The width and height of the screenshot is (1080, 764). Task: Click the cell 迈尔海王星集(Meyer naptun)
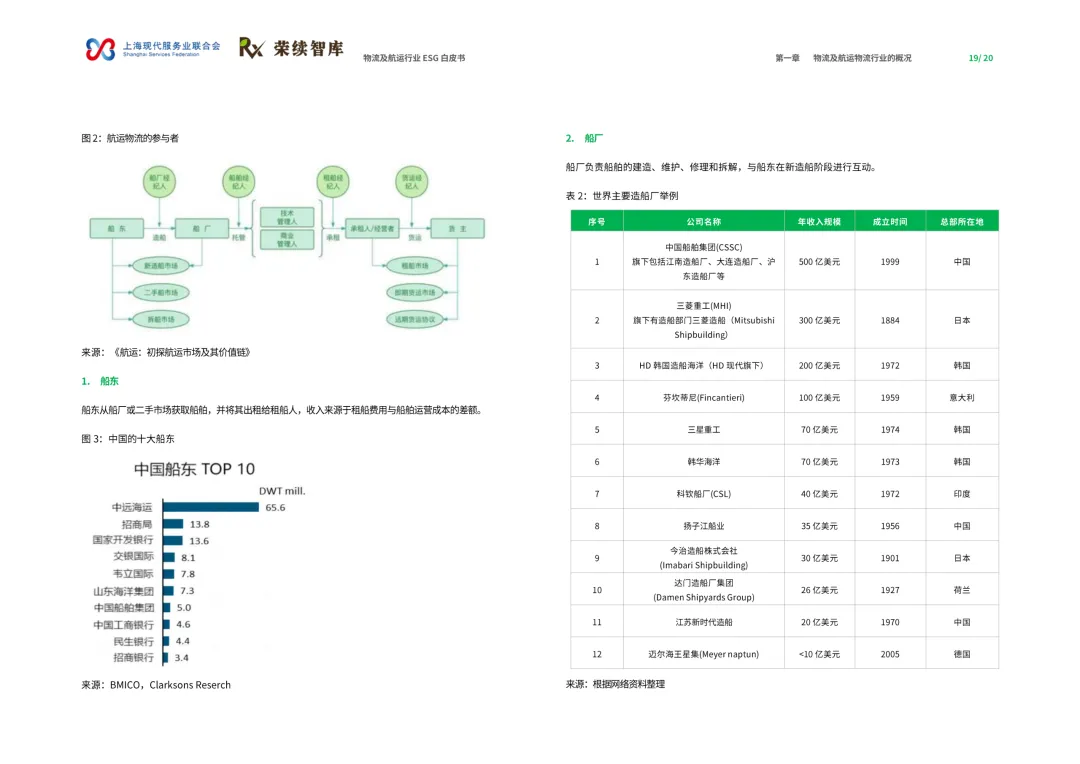coord(703,654)
